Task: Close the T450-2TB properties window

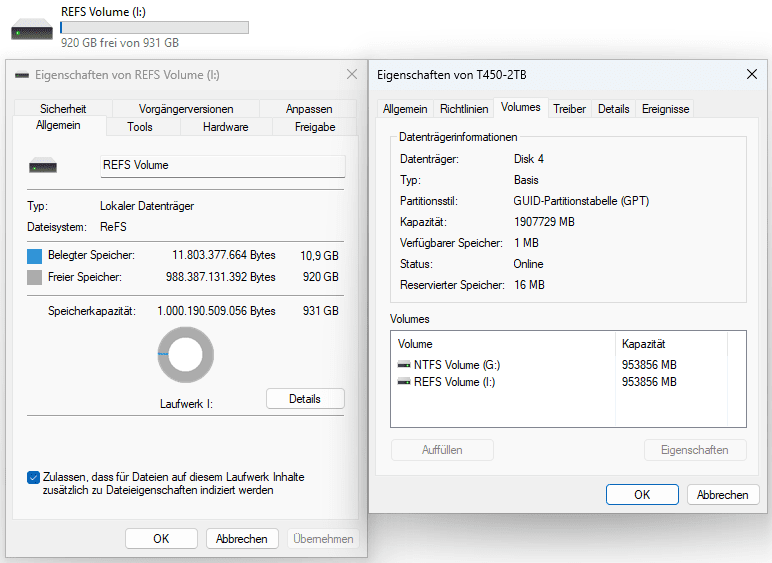Action: point(751,74)
